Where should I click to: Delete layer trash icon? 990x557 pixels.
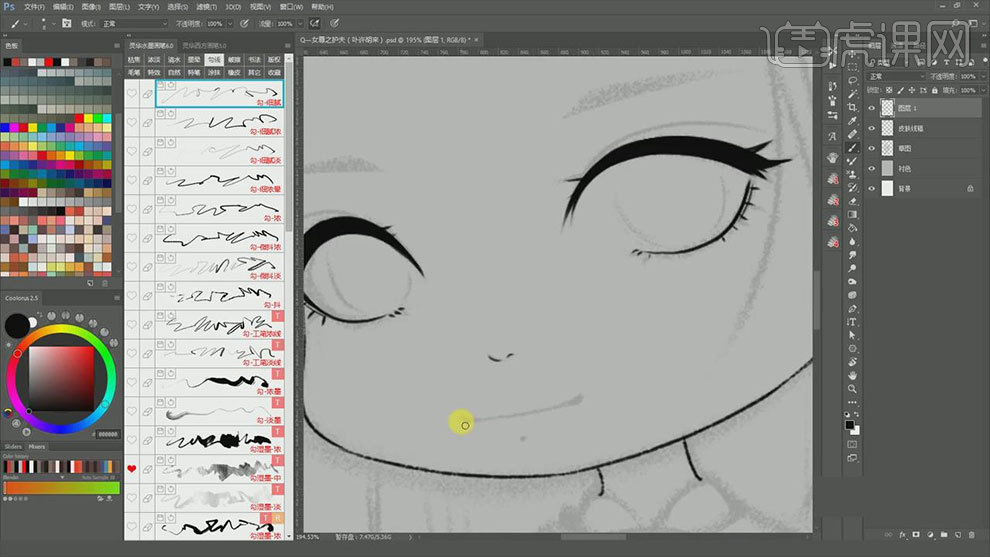pyautogui.click(x=972, y=535)
